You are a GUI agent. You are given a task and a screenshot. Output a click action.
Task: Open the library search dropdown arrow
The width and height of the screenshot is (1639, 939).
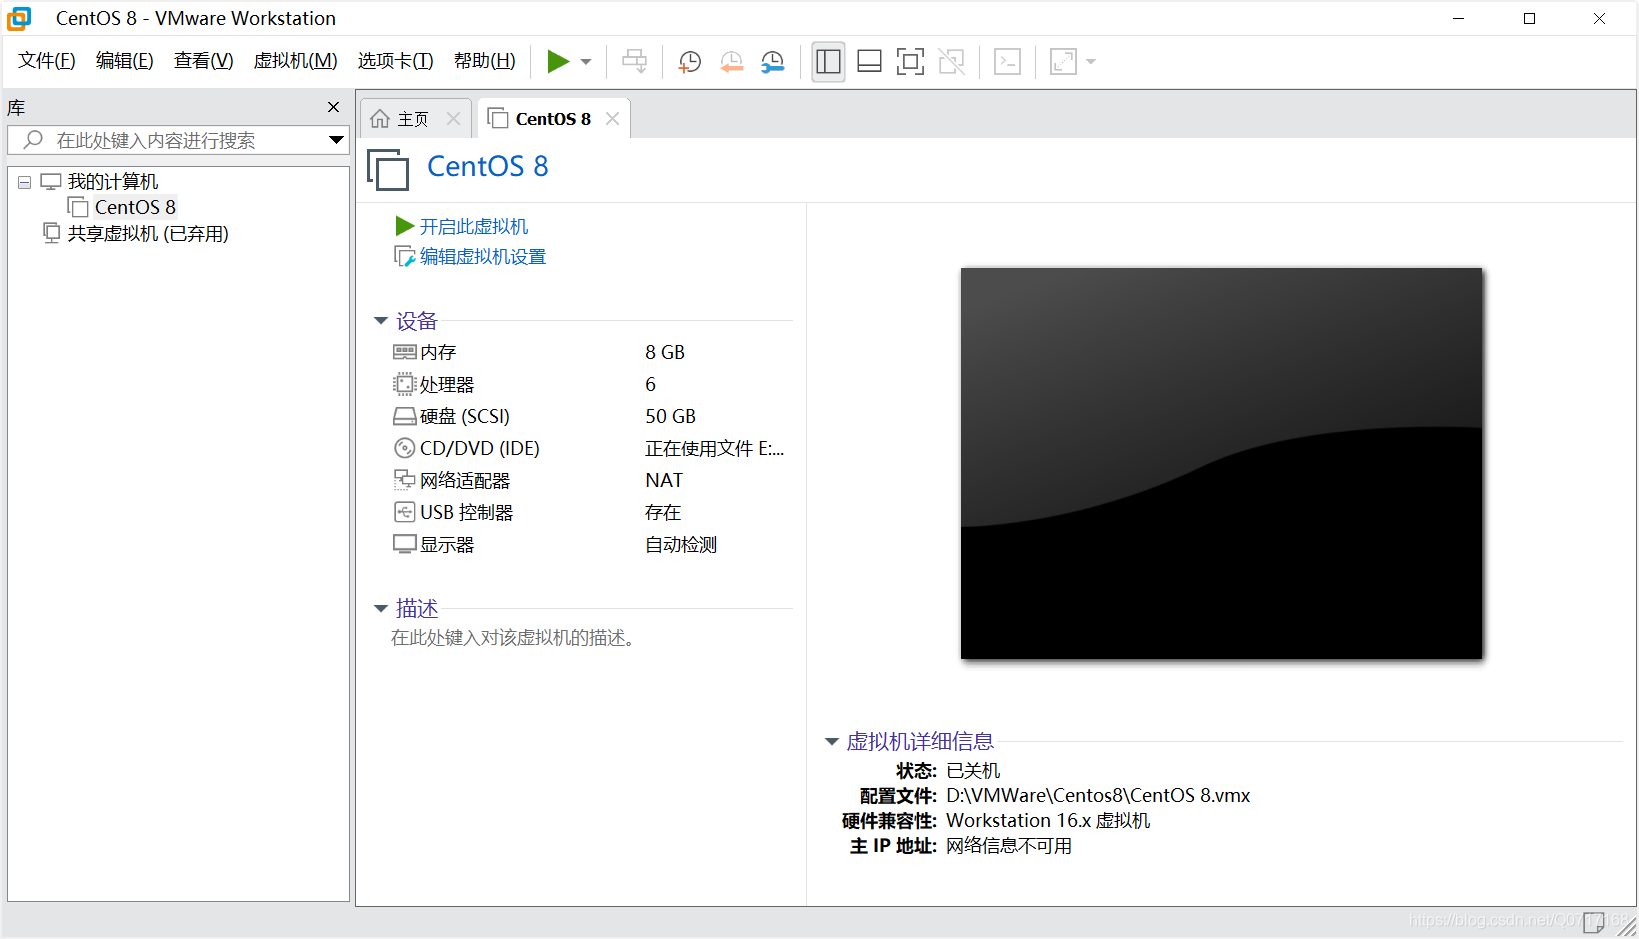click(x=337, y=140)
